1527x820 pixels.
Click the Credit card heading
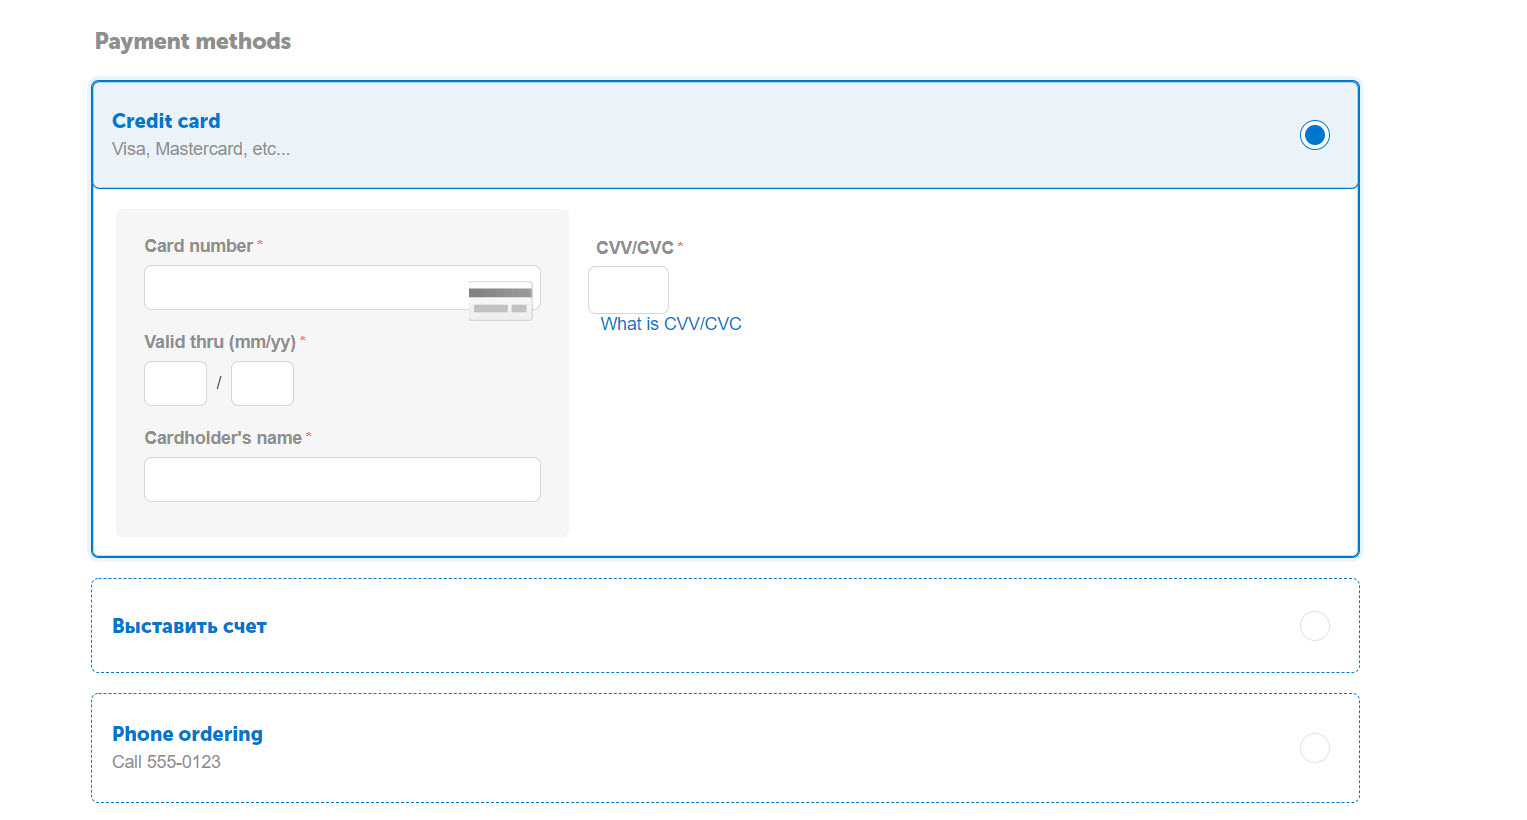[x=166, y=121]
